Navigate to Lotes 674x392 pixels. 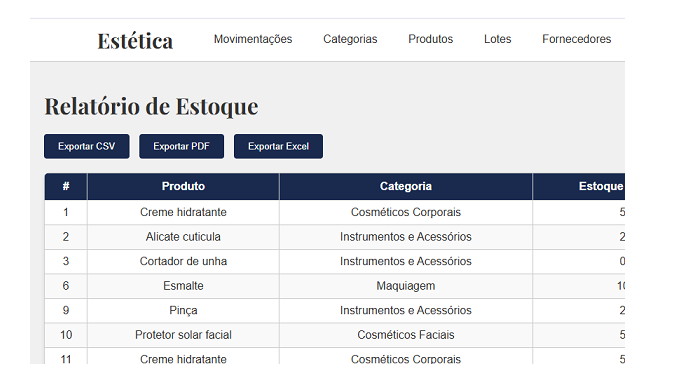[x=497, y=39]
